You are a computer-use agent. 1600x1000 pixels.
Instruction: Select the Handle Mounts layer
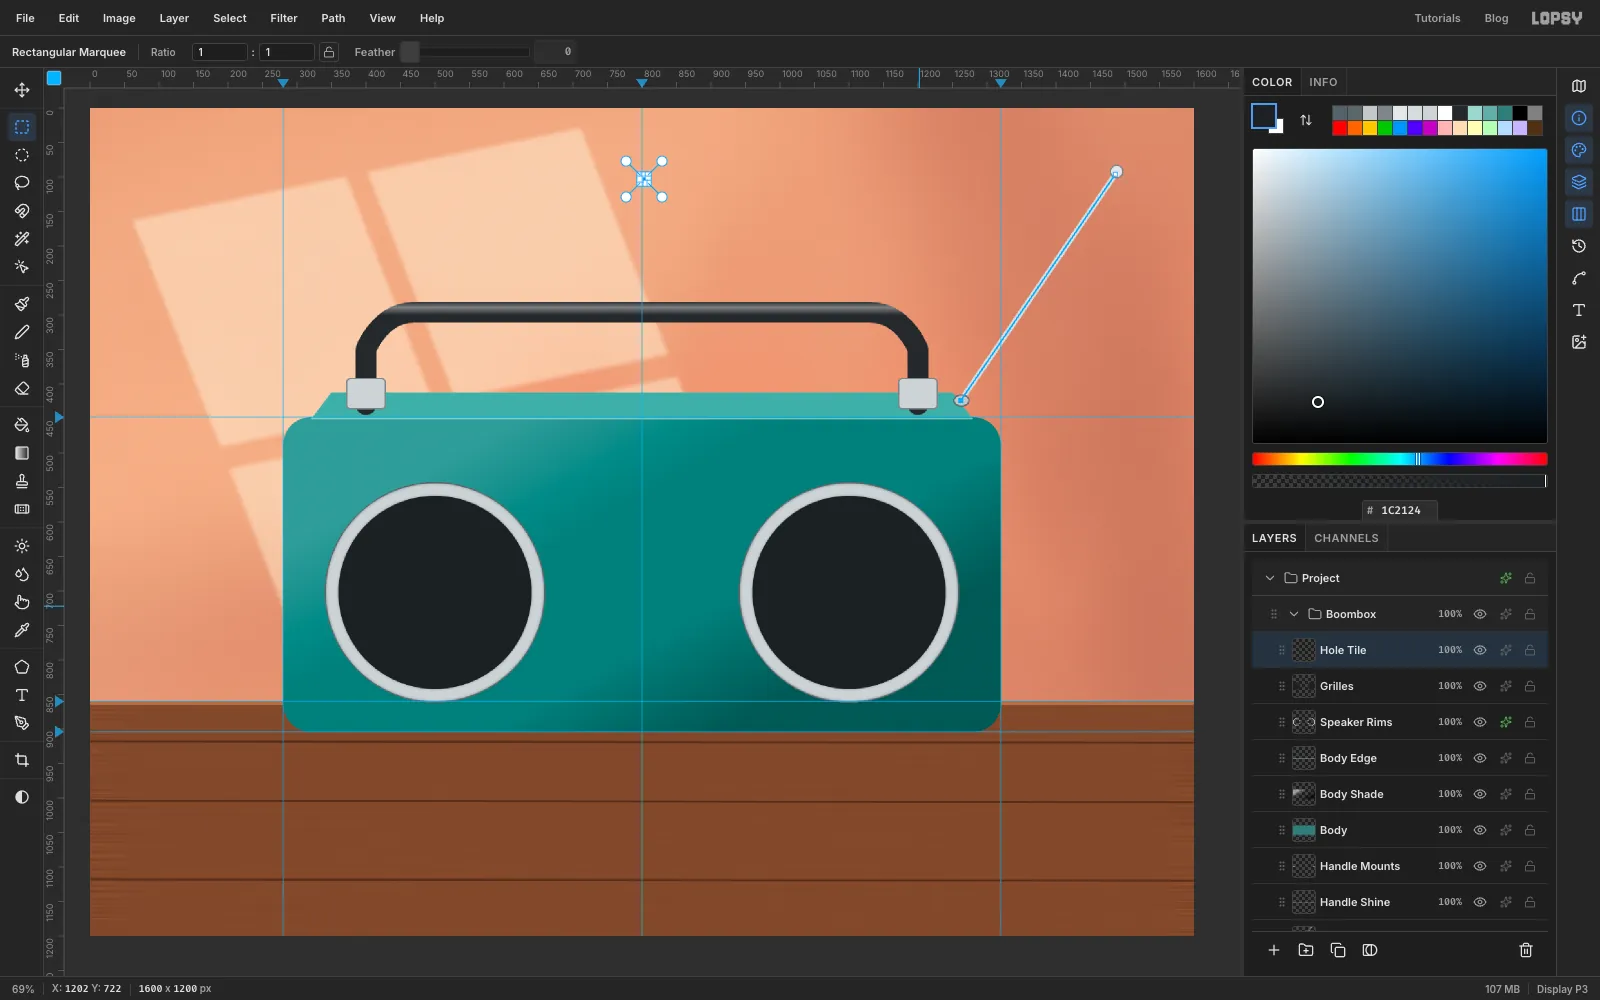1399,866
